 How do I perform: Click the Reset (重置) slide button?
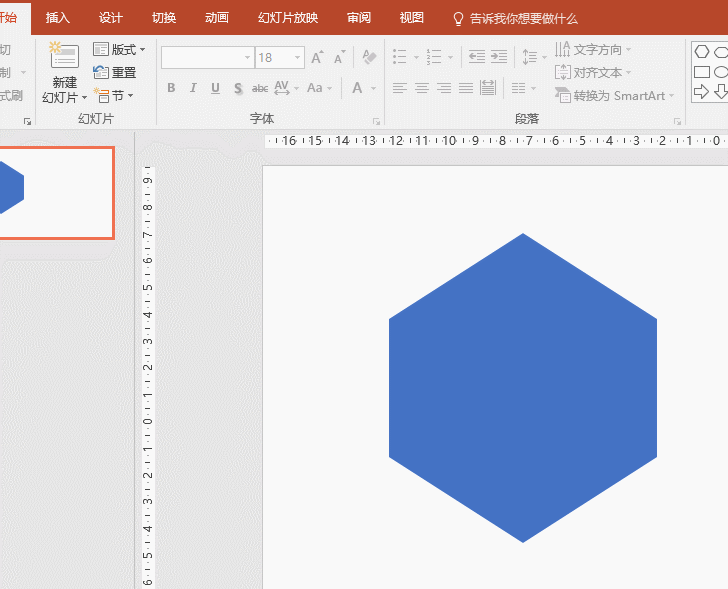point(115,73)
